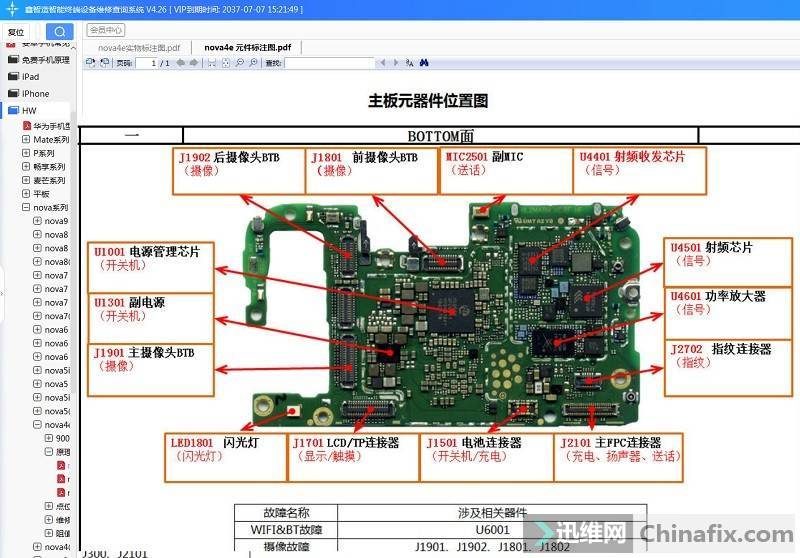The width and height of the screenshot is (800, 558).
Task: Click the 主板元器件位置图 page title
Action: coord(428,100)
